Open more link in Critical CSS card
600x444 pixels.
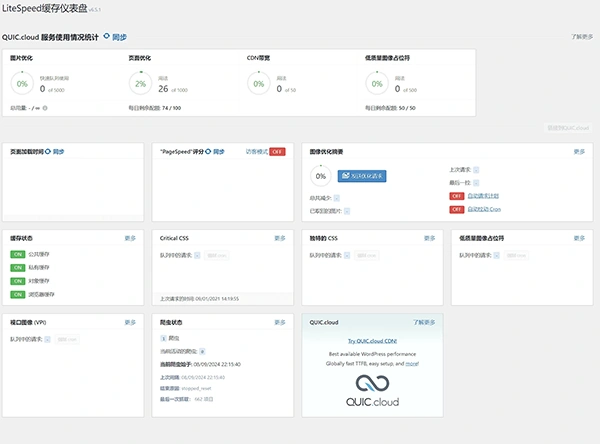pos(280,238)
